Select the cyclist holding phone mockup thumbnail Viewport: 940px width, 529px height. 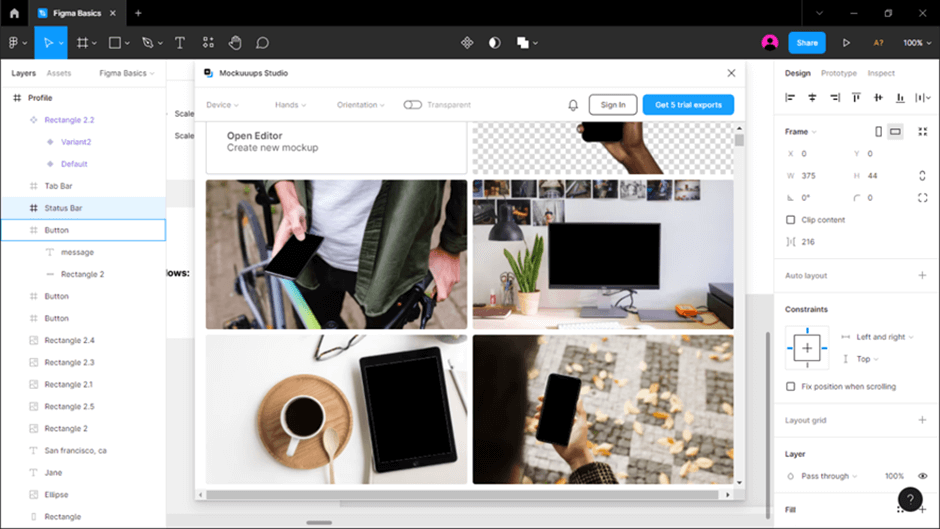(336, 254)
